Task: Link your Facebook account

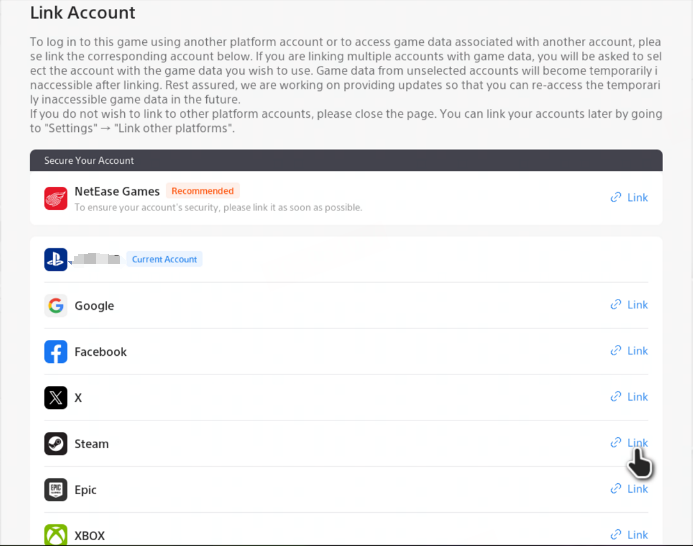Action: tap(629, 351)
